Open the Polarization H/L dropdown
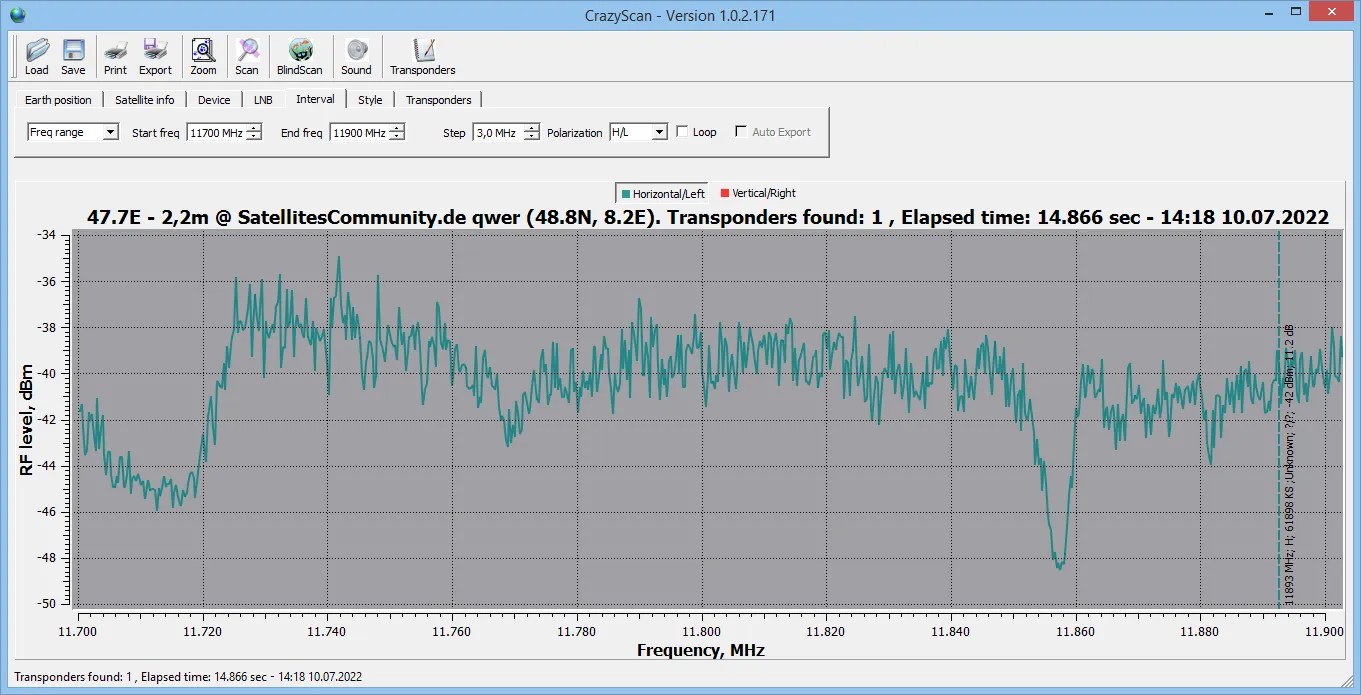 638,132
